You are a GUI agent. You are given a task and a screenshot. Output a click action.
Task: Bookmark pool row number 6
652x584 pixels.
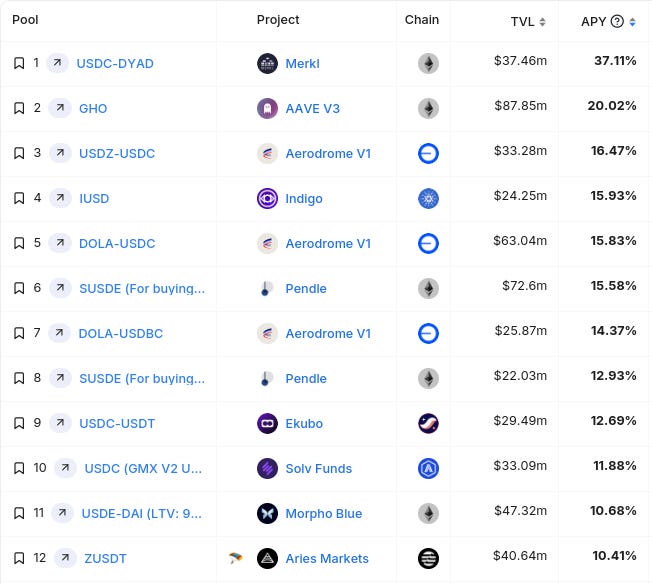coord(19,288)
